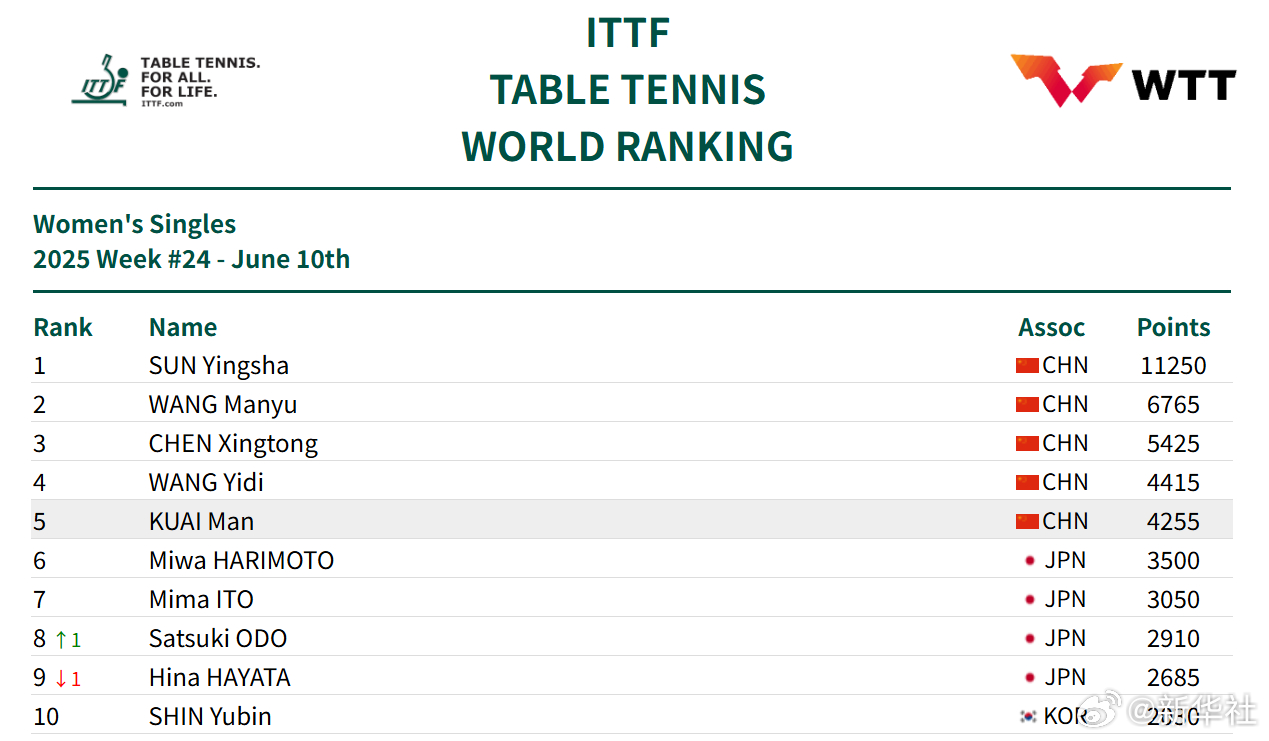Image resolution: width=1269 pixels, height=741 pixels.
Task: Open player CHEN Xingtong
Action: coord(233,444)
